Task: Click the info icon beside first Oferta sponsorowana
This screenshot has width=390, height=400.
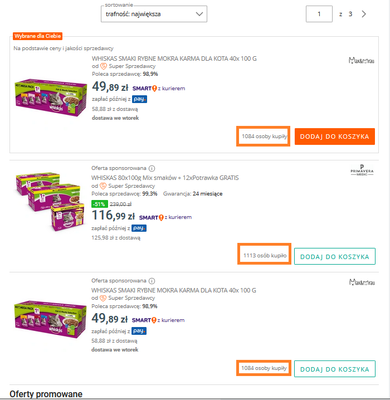Action: [x=152, y=168]
